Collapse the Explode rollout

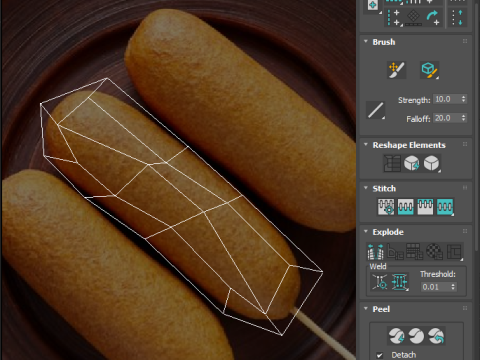click(366, 231)
